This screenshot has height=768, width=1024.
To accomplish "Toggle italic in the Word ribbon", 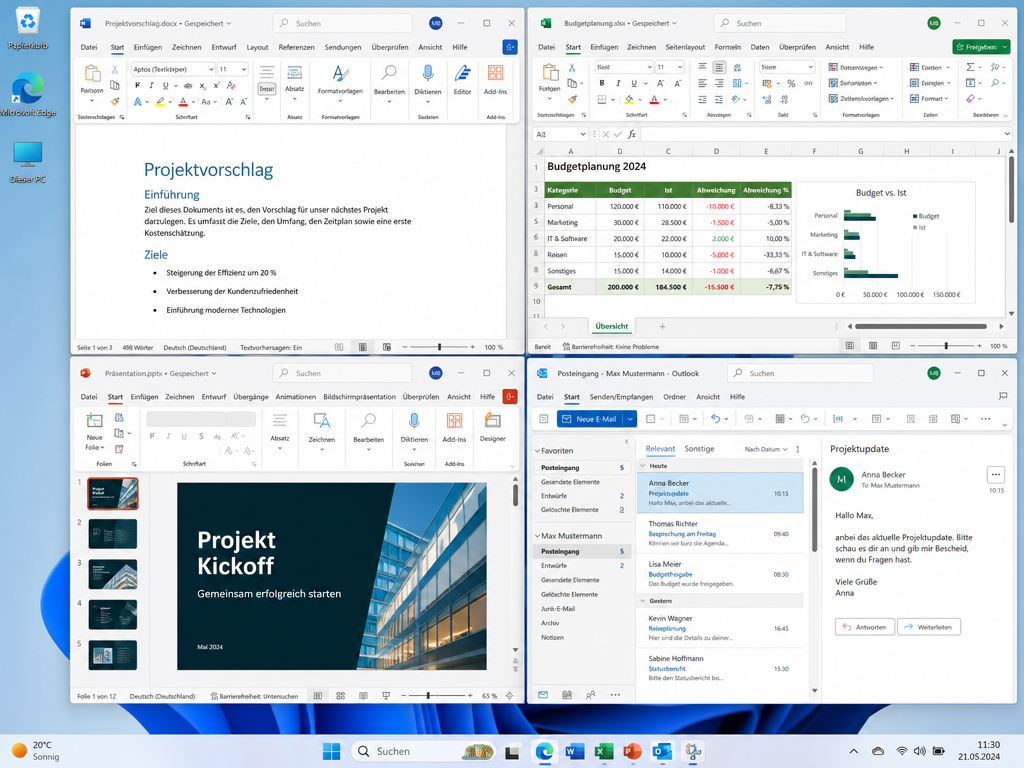I will (x=152, y=86).
